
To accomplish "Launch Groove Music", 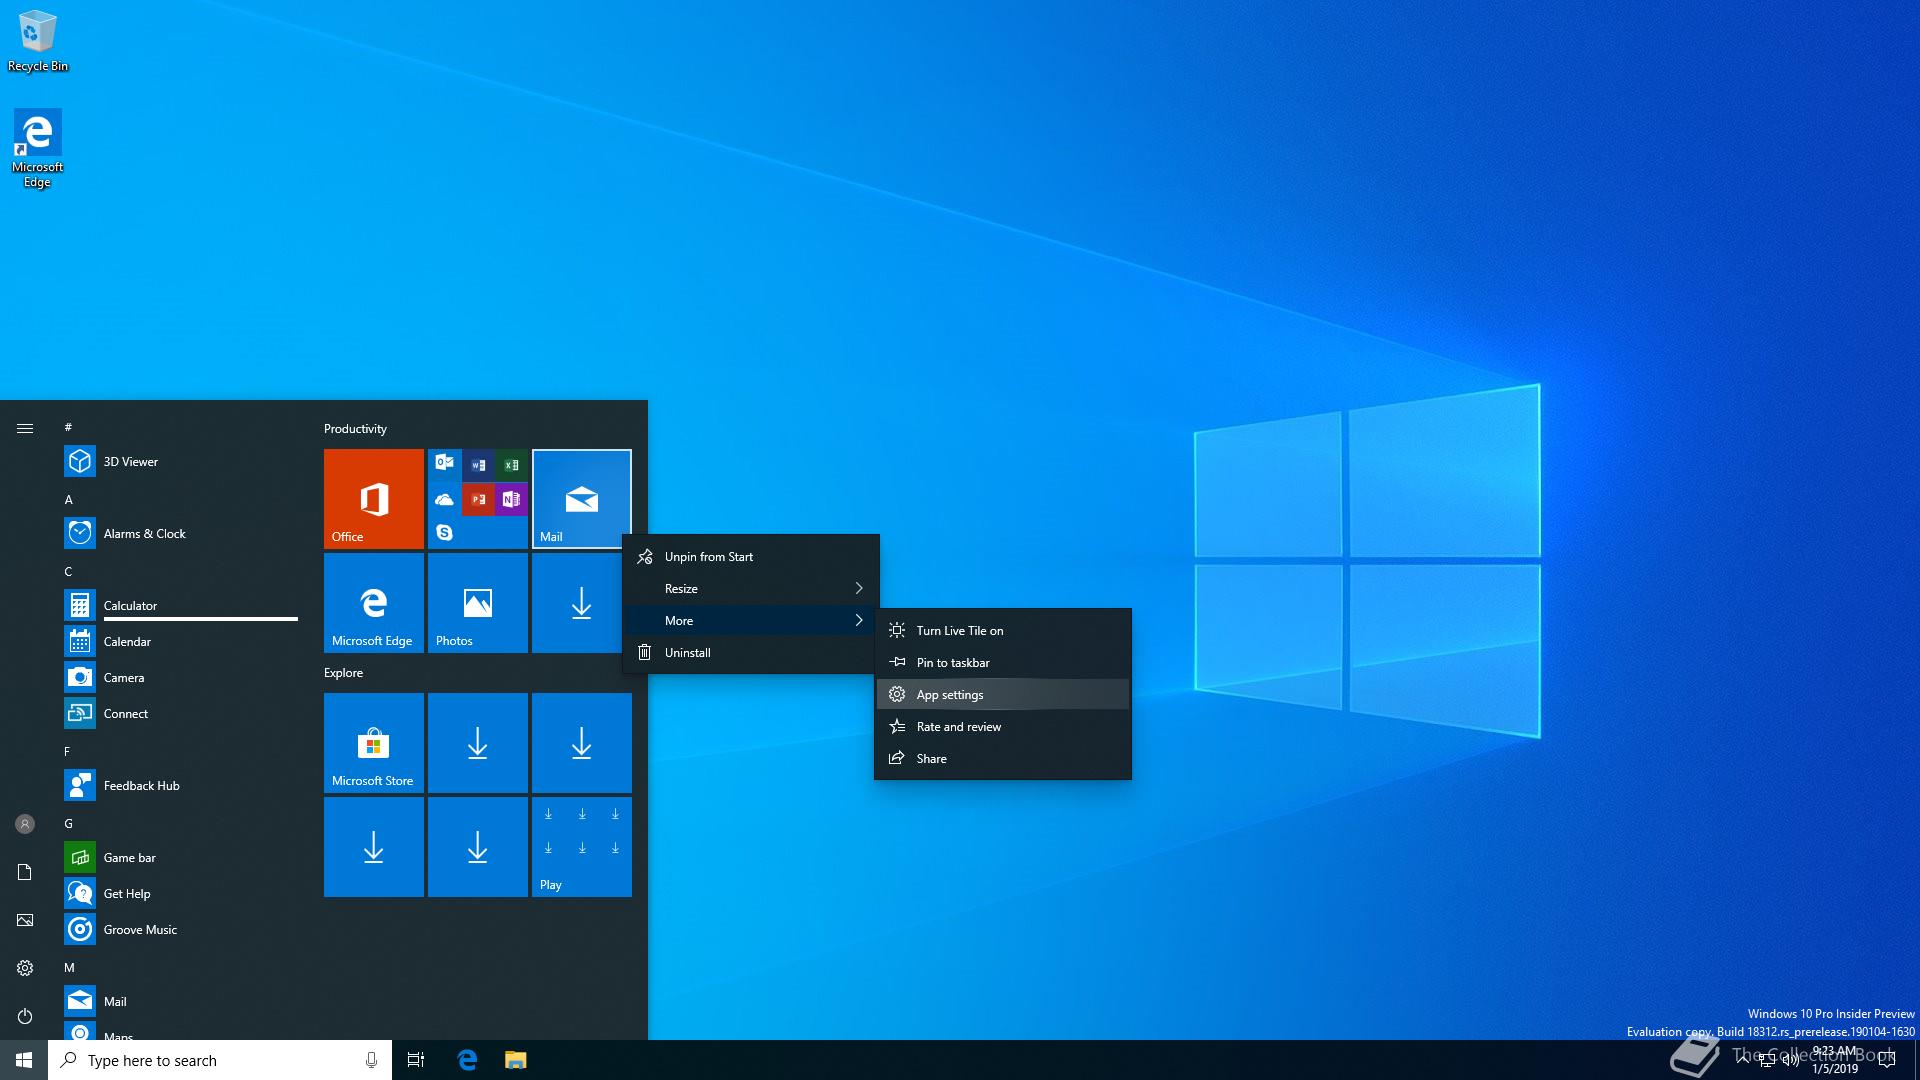I will click(x=180, y=930).
